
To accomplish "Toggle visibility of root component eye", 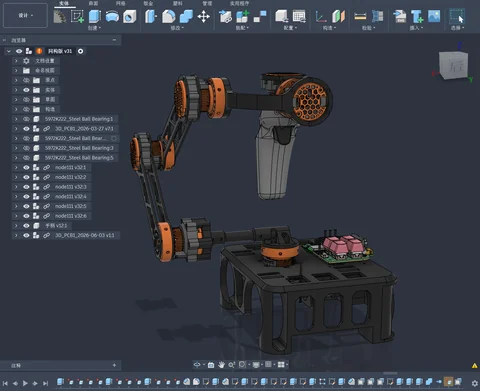I will pyautogui.click(x=19, y=51).
